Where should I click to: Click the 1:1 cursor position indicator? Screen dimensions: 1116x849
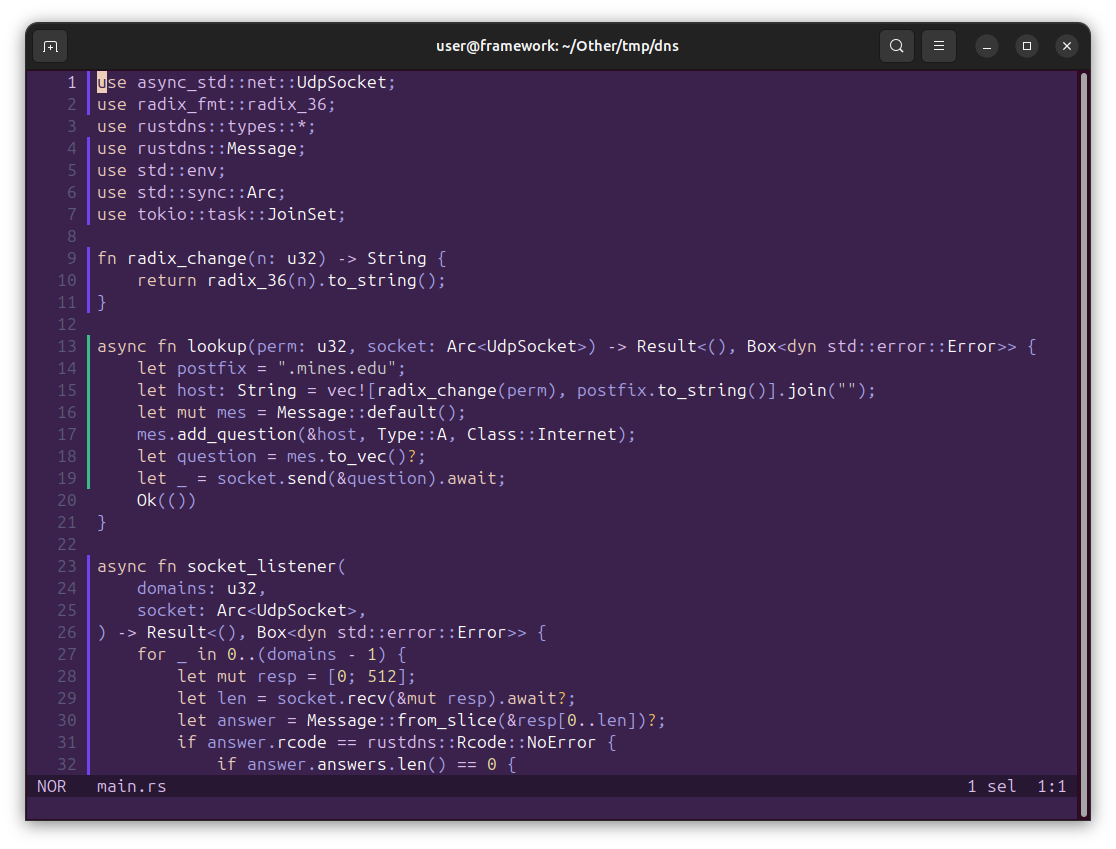pyautogui.click(x=1051, y=786)
